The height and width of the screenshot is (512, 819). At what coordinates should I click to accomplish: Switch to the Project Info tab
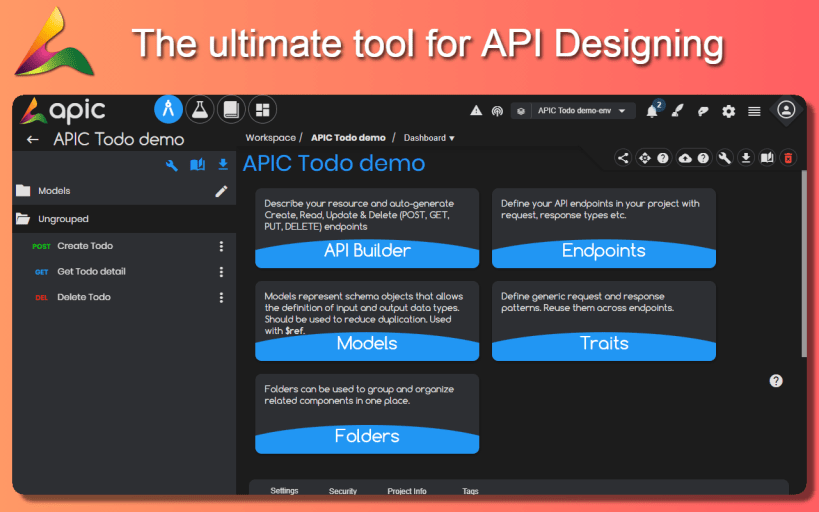(x=407, y=491)
